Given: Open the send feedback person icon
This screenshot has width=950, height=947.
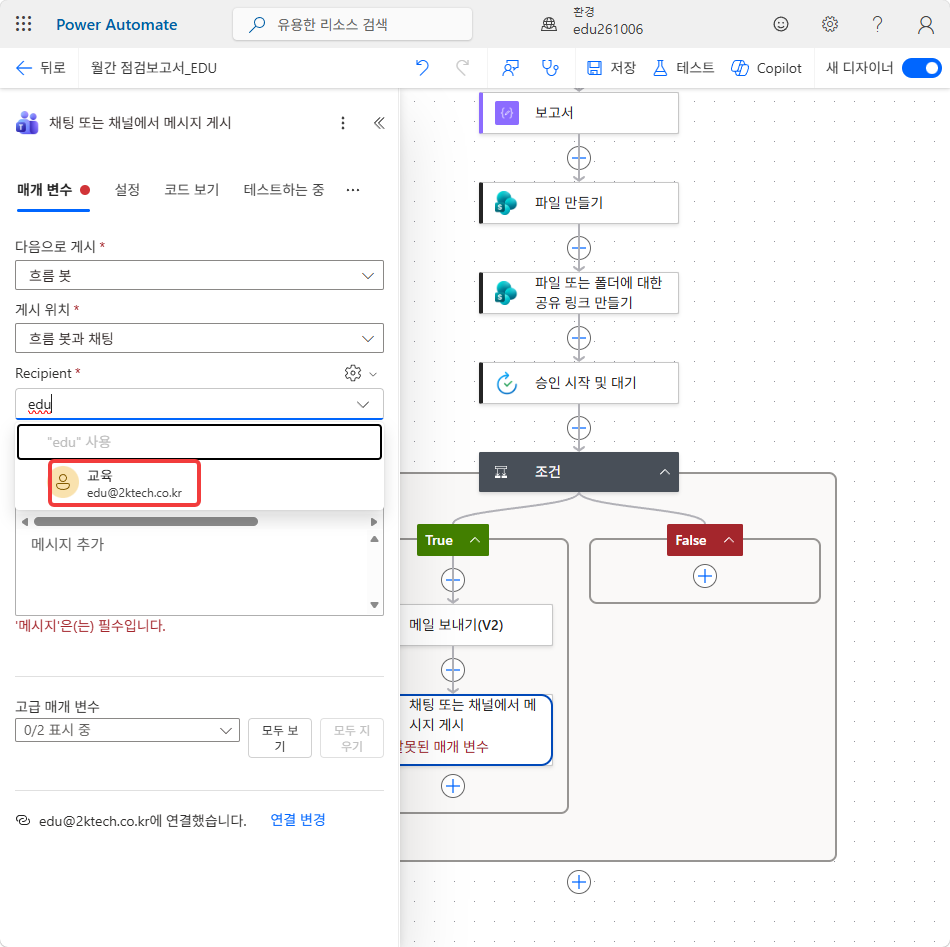Looking at the screenshot, I should click(510, 68).
